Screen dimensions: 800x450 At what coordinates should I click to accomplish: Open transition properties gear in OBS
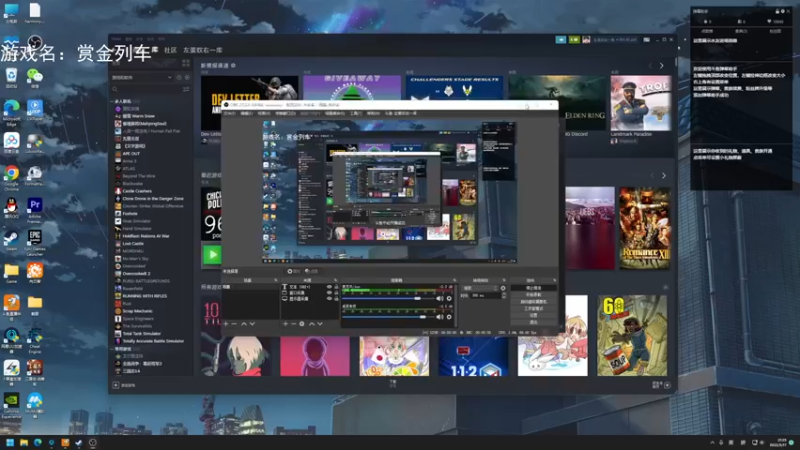(503, 288)
